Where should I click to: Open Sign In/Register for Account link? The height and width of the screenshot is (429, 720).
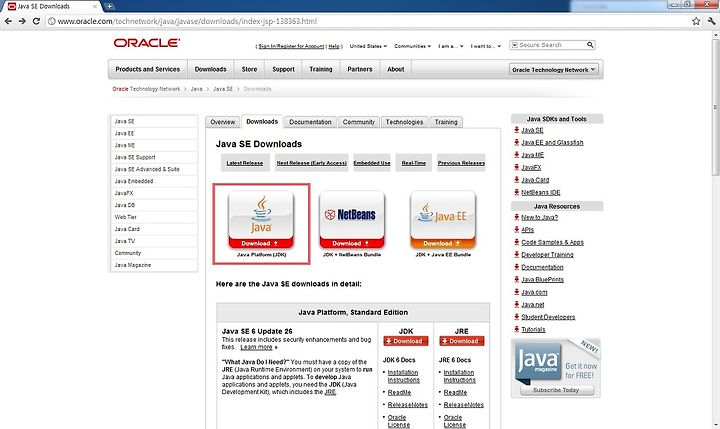291,46
